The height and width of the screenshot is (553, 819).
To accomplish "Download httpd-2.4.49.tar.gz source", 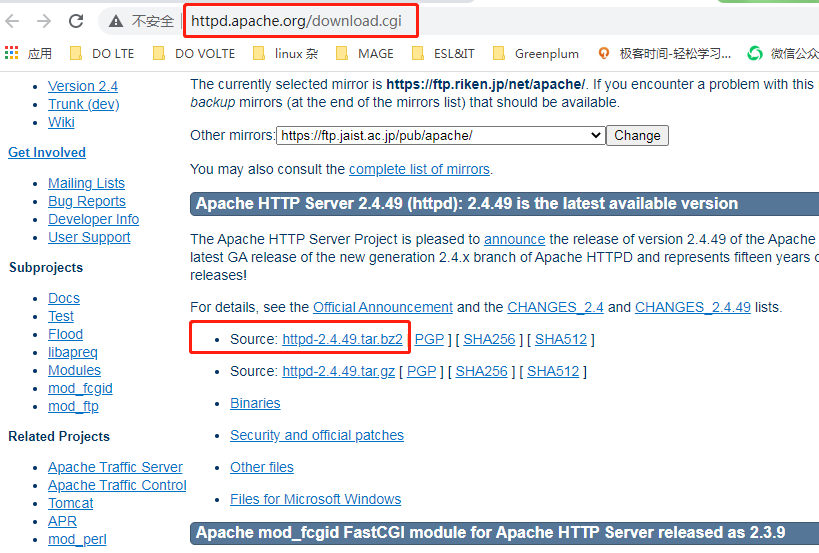I will (x=338, y=371).
